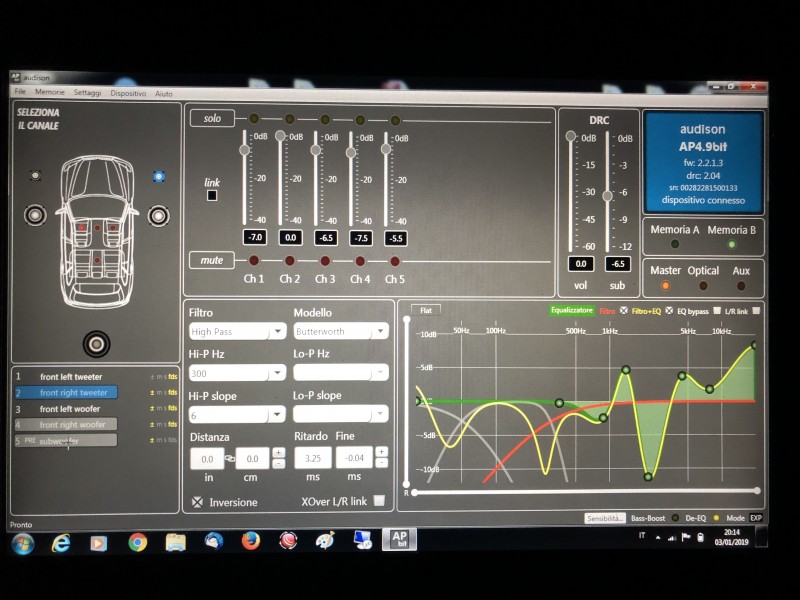The image size is (800, 600).
Task: Select the Memoria B indicator
Action: (732, 244)
